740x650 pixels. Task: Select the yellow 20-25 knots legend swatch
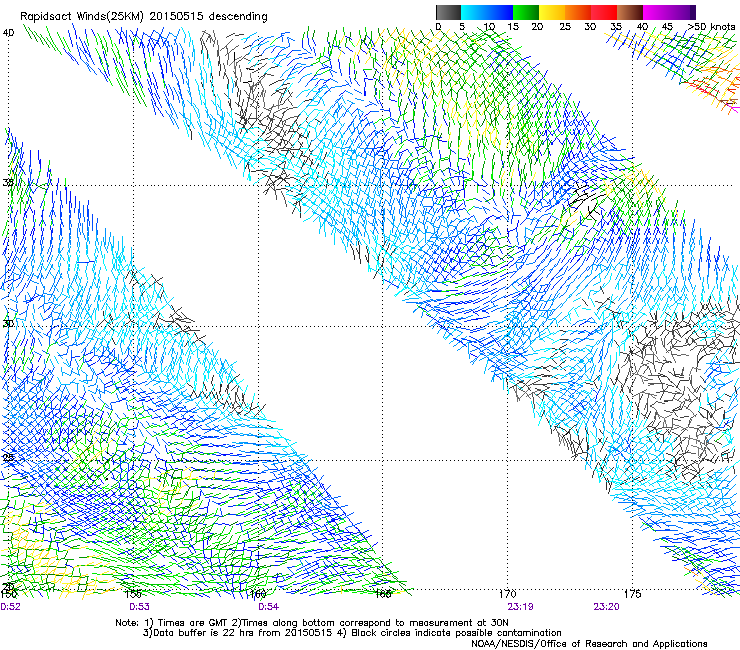coord(552,12)
